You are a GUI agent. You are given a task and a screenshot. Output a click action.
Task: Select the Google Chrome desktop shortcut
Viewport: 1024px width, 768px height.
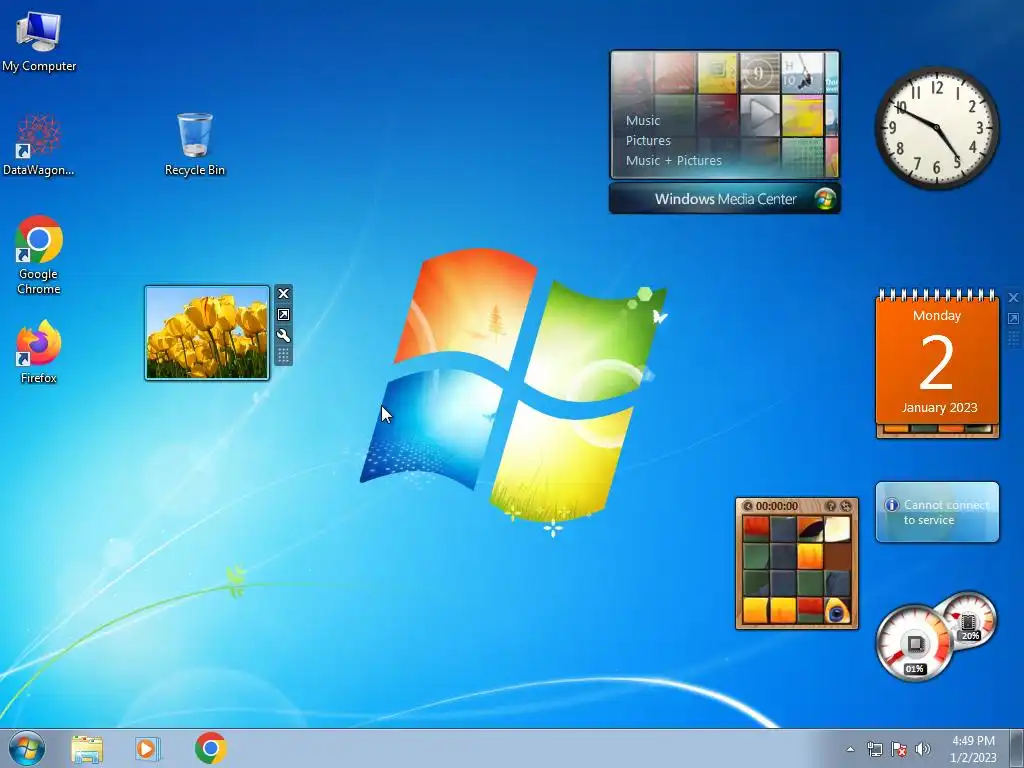click(x=39, y=255)
